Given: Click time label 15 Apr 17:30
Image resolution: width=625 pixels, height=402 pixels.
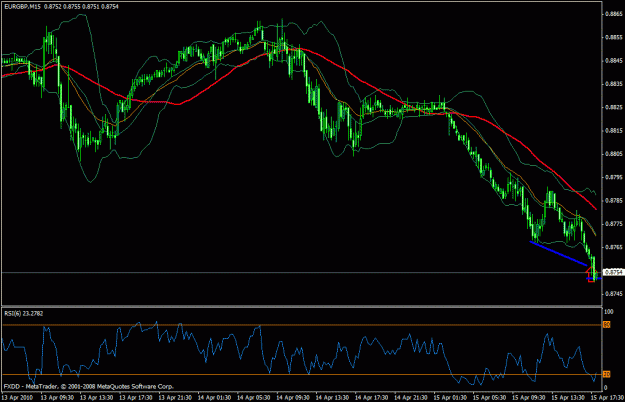Looking at the screenshot, I should pyautogui.click(x=607, y=398).
